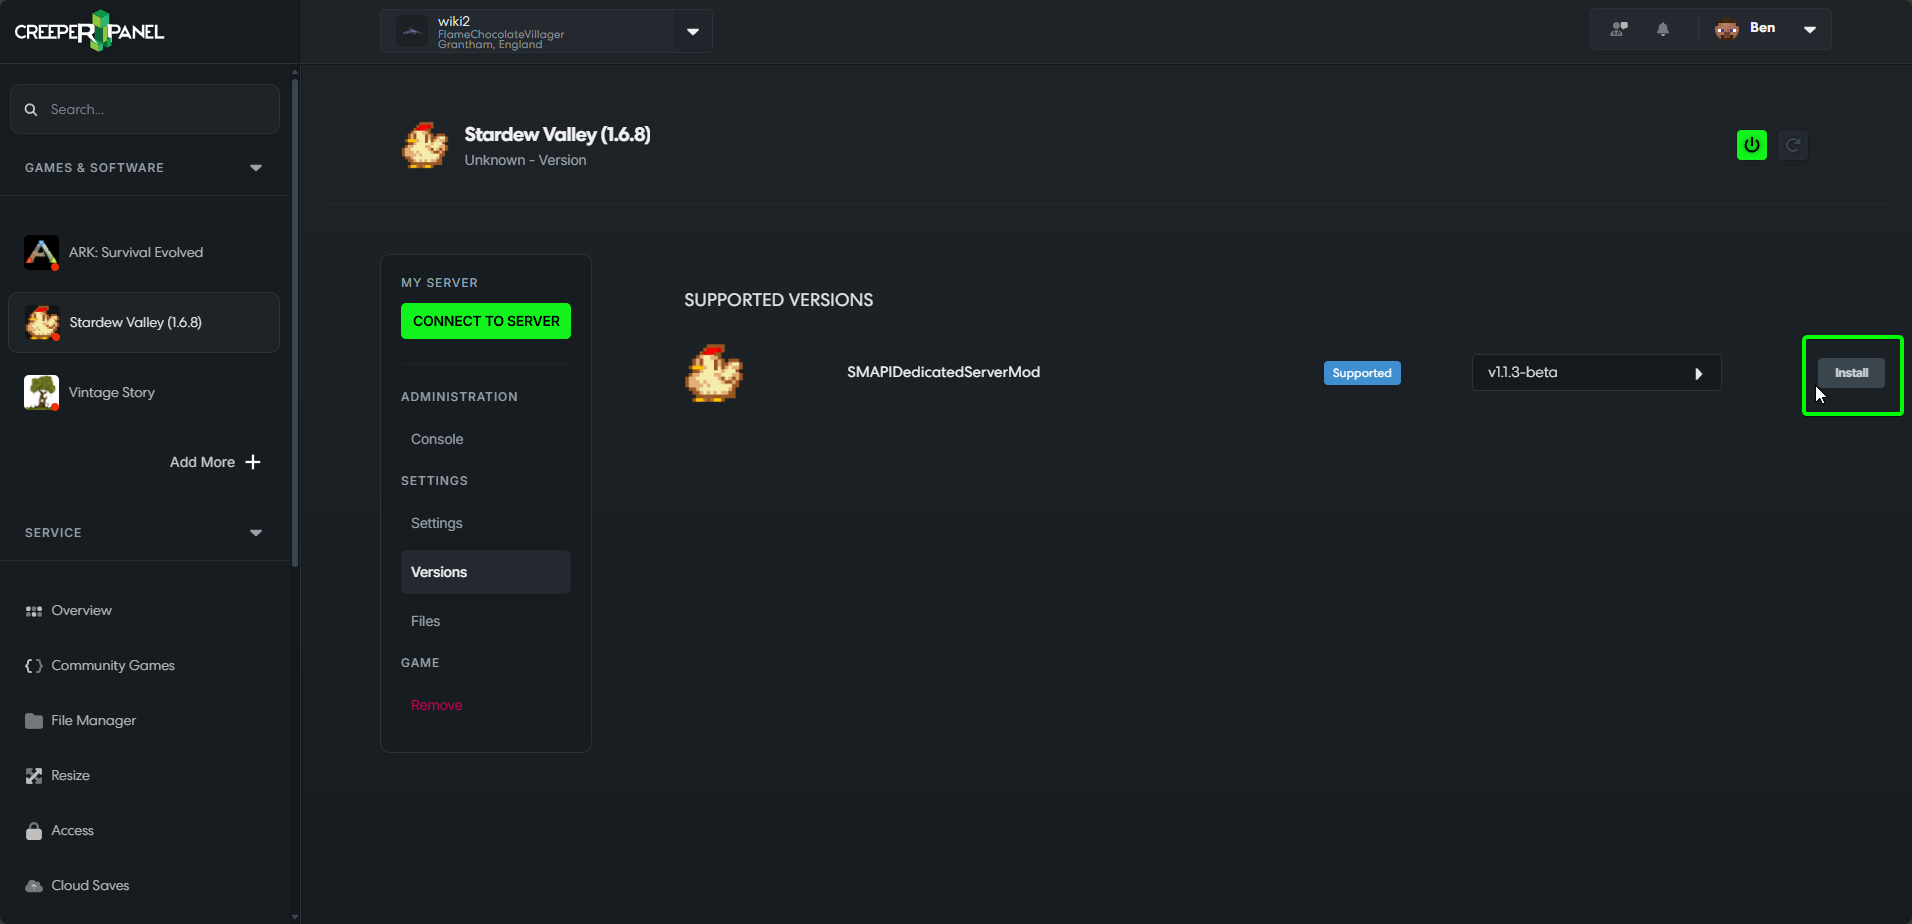The height and width of the screenshot is (924, 1912).
Task: Open the Files menu item
Action: [426, 621]
